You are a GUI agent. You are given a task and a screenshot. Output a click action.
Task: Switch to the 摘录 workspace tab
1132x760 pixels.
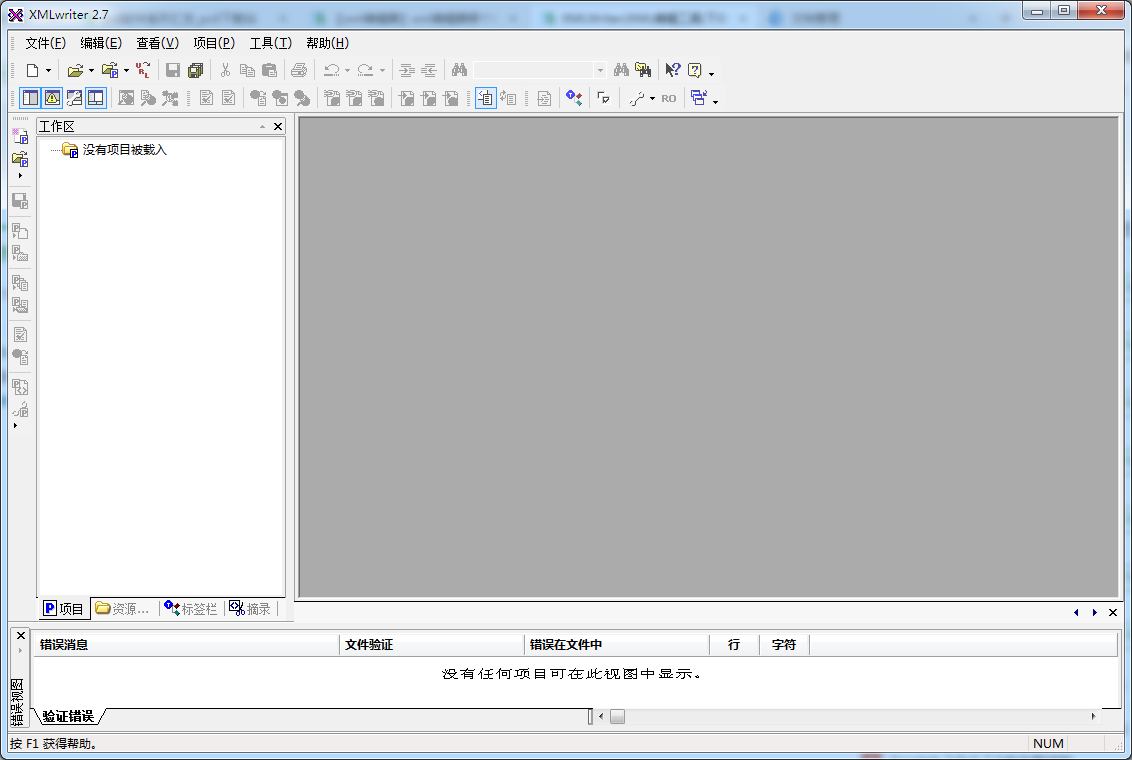[x=250, y=608]
